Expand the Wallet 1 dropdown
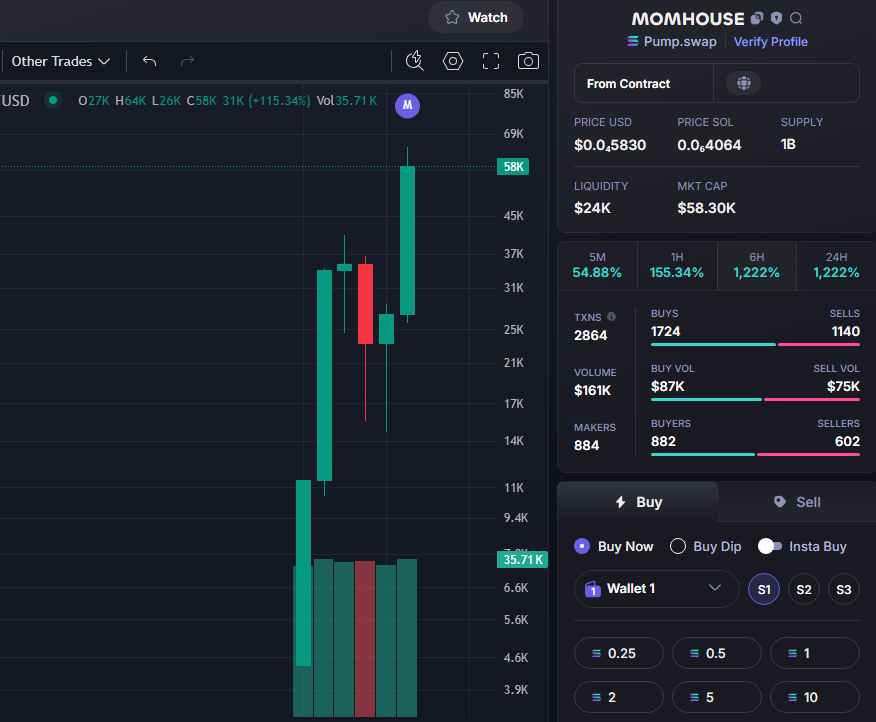Screen dimensions: 876x722 656,589
